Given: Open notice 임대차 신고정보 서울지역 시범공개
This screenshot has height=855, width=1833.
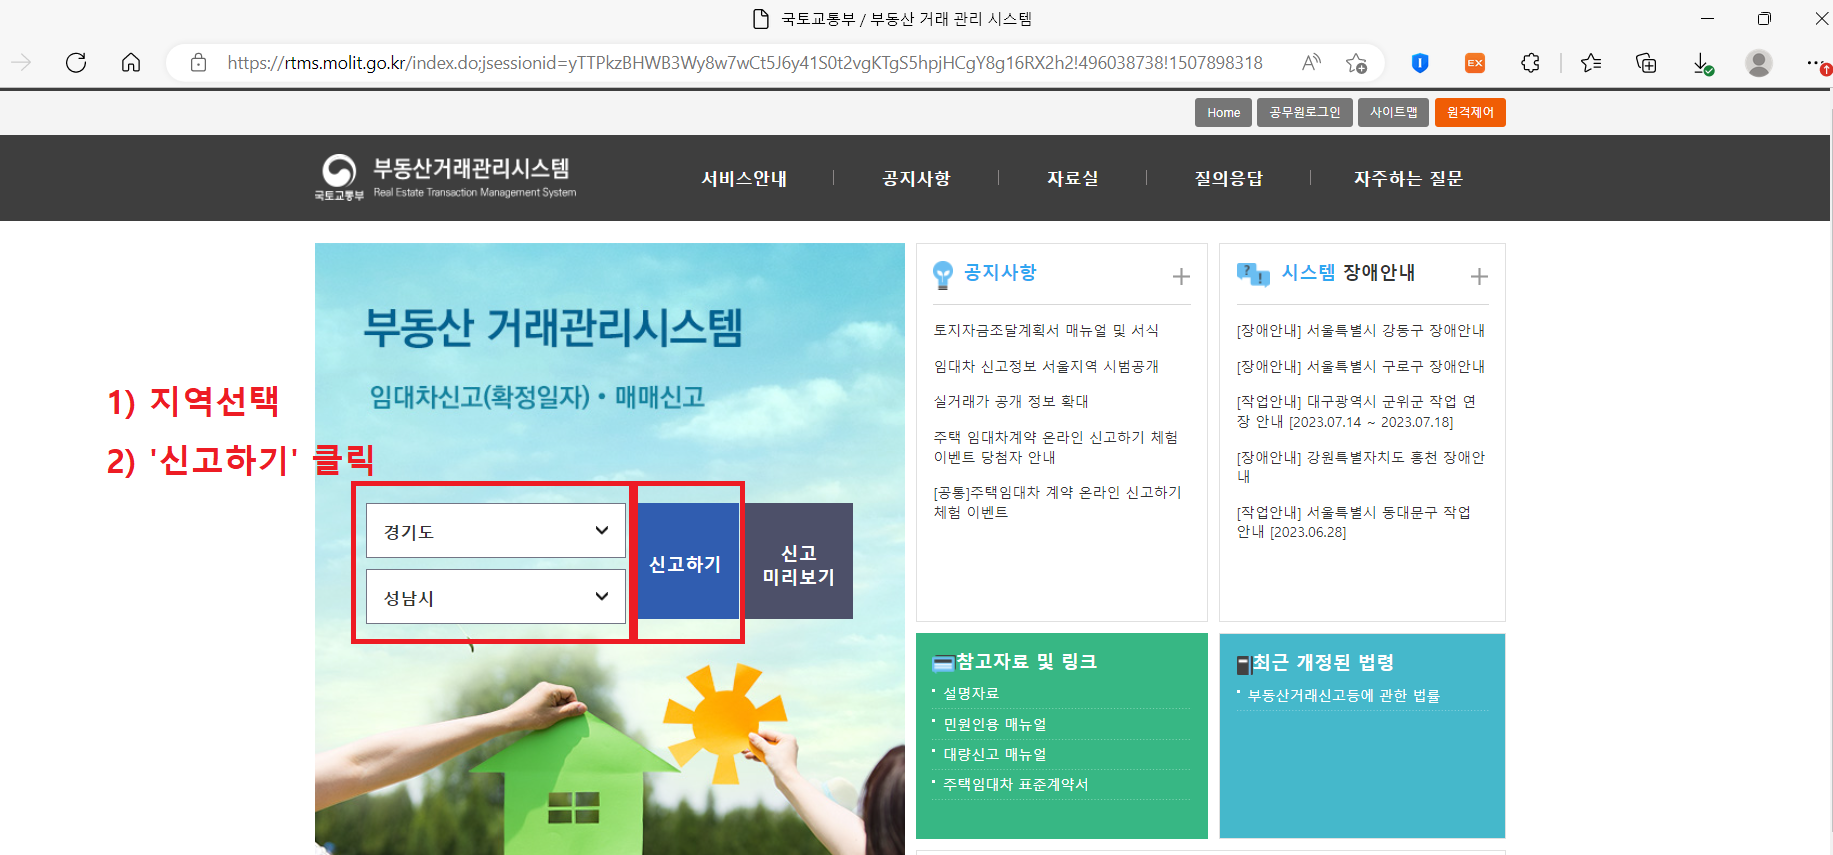Looking at the screenshot, I should pyautogui.click(x=1046, y=366).
